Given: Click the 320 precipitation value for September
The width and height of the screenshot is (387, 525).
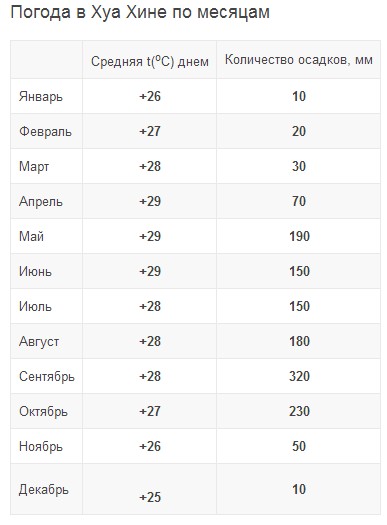Looking at the screenshot, I should coord(299,376).
